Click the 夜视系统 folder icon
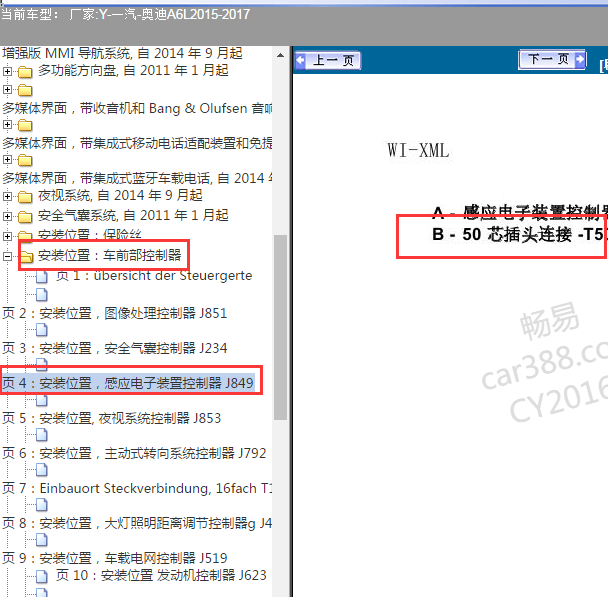This screenshot has width=608, height=597. (25, 197)
